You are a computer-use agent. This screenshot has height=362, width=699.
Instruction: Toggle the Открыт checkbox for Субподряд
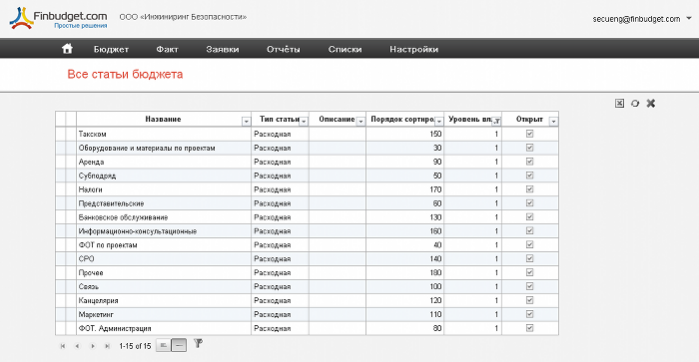pyautogui.click(x=530, y=175)
